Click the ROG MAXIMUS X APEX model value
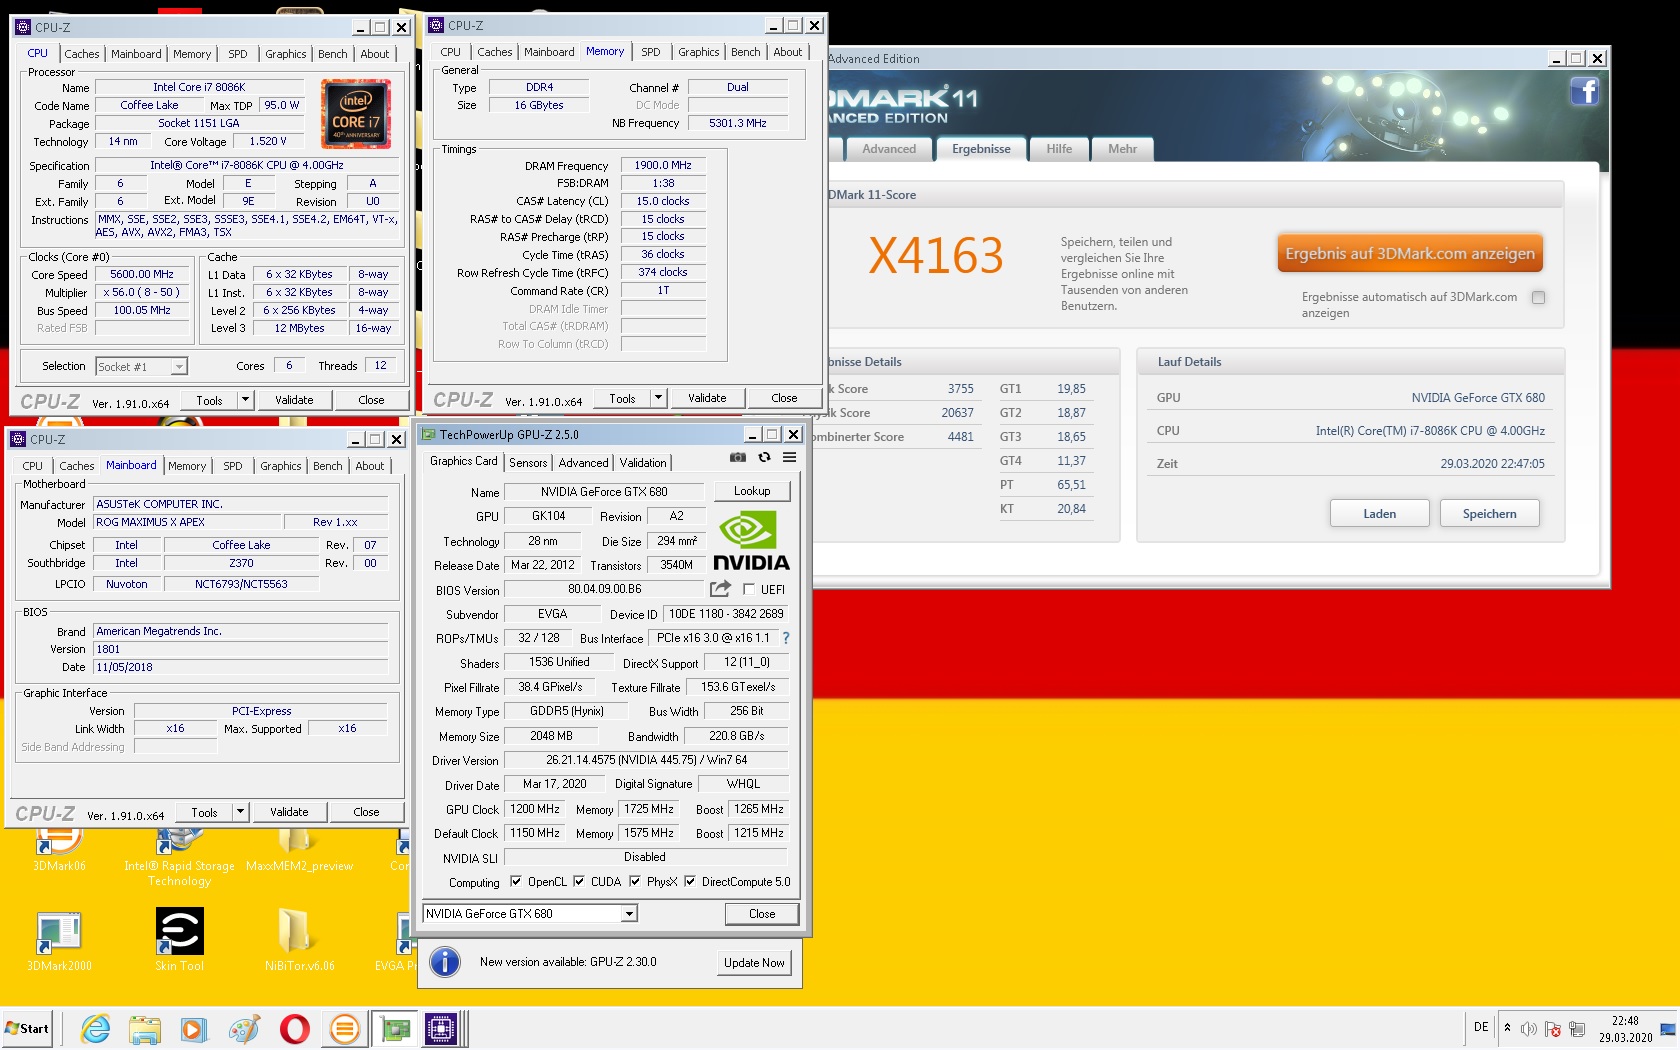Image resolution: width=1680 pixels, height=1050 pixels. [x=188, y=522]
